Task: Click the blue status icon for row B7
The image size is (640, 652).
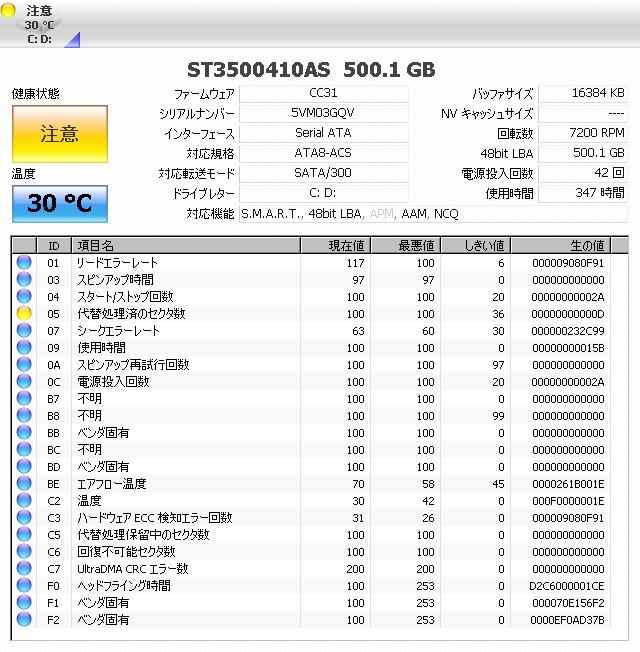Action: point(24,398)
